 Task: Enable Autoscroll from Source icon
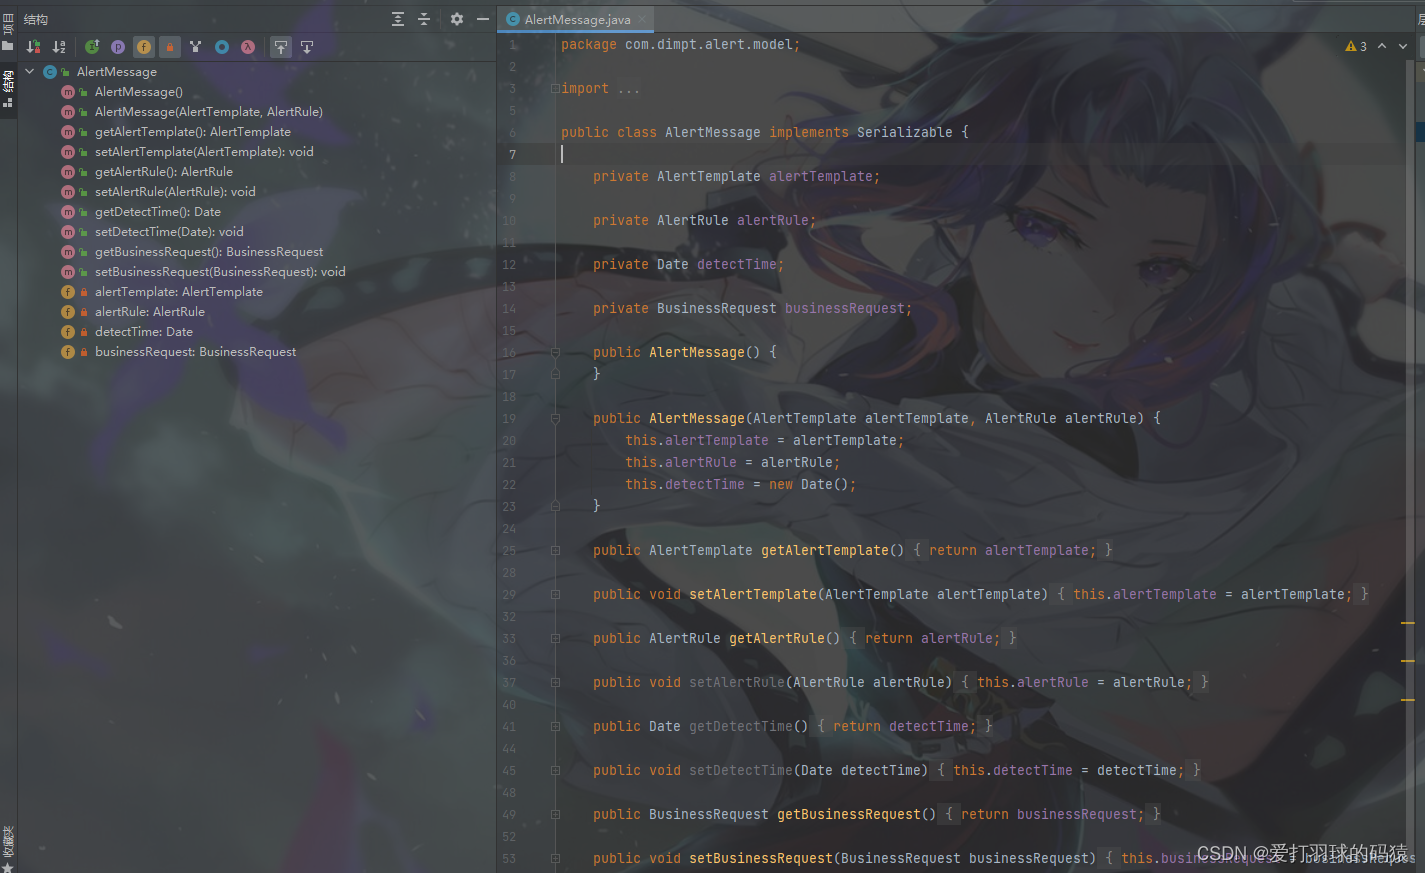click(x=307, y=47)
